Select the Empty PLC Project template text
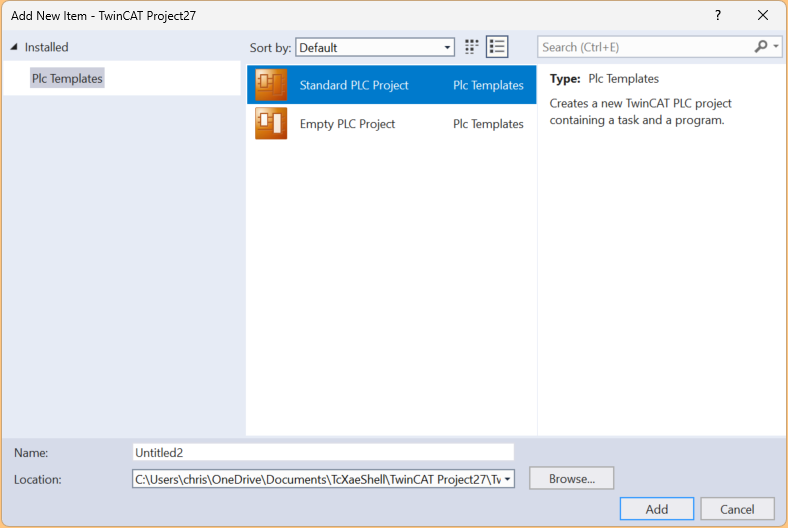The height and width of the screenshot is (528, 788). (x=347, y=124)
